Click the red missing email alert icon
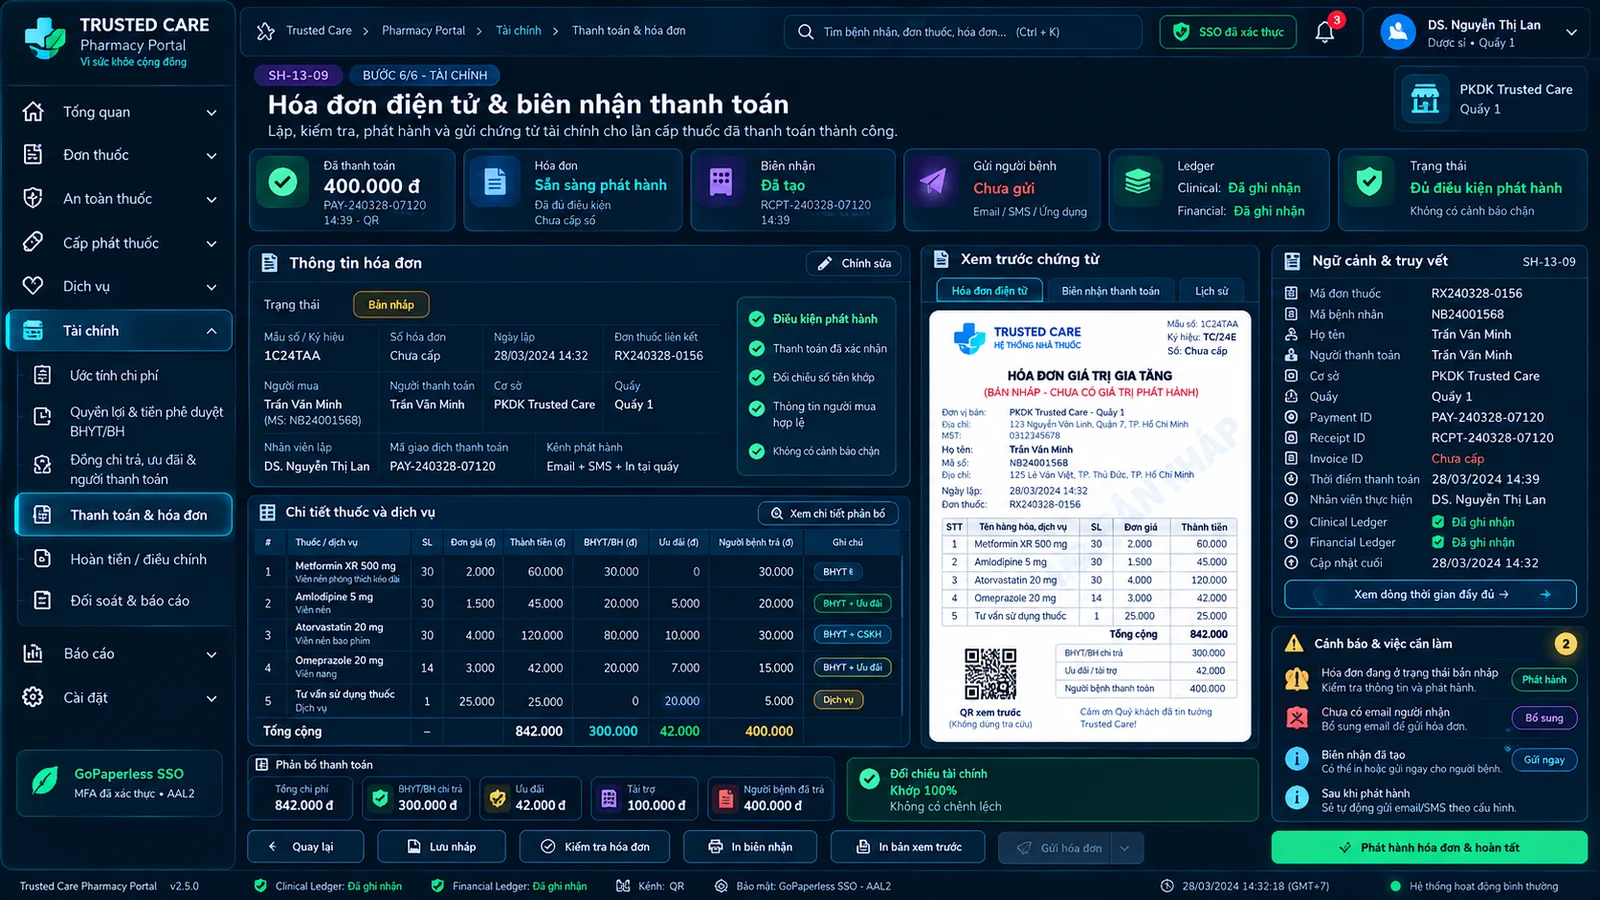This screenshot has width=1600, height=900. tap(1297, 718)
